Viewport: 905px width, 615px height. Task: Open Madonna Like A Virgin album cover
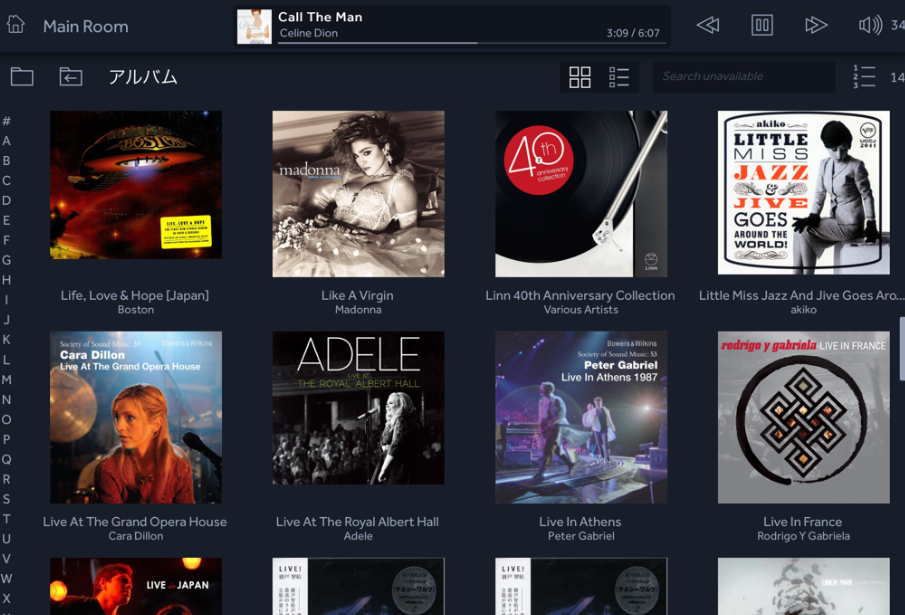[x=358, y=194]
